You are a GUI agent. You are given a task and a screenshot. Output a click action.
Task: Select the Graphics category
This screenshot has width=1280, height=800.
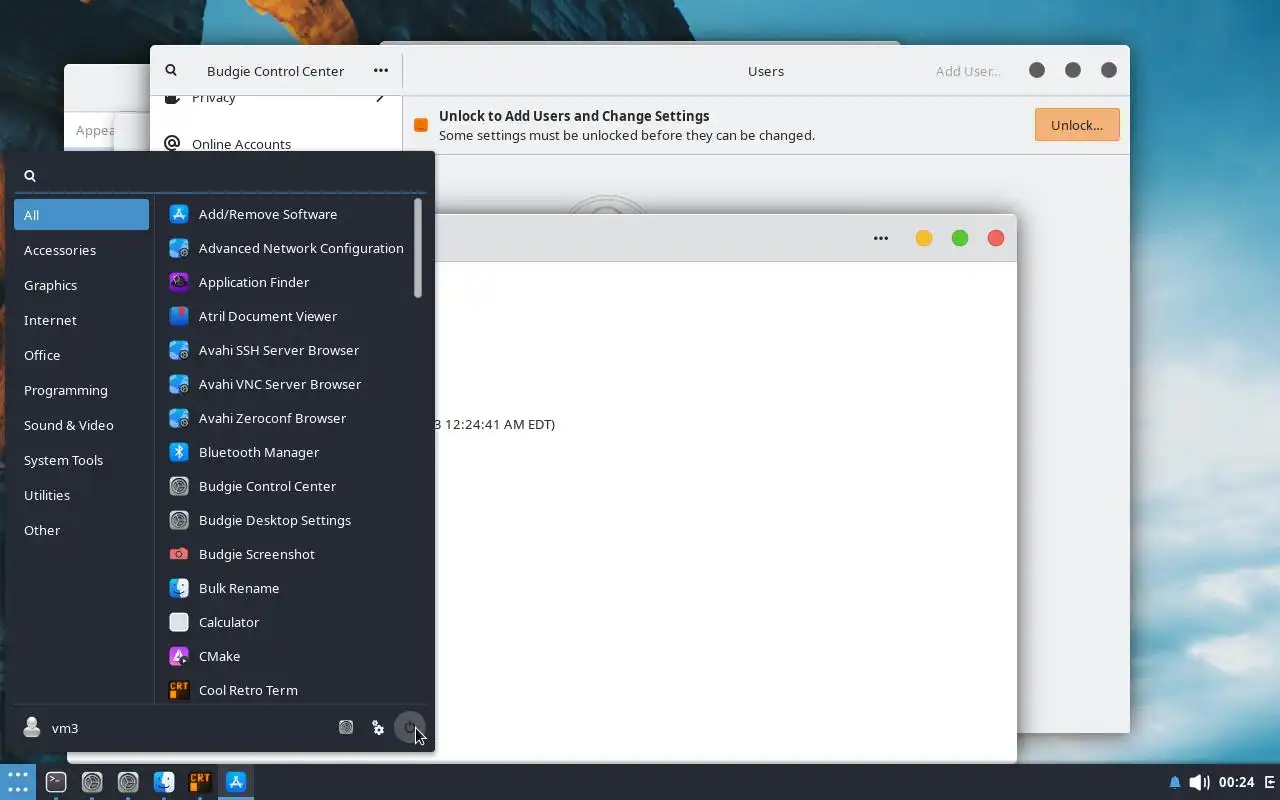81,285
